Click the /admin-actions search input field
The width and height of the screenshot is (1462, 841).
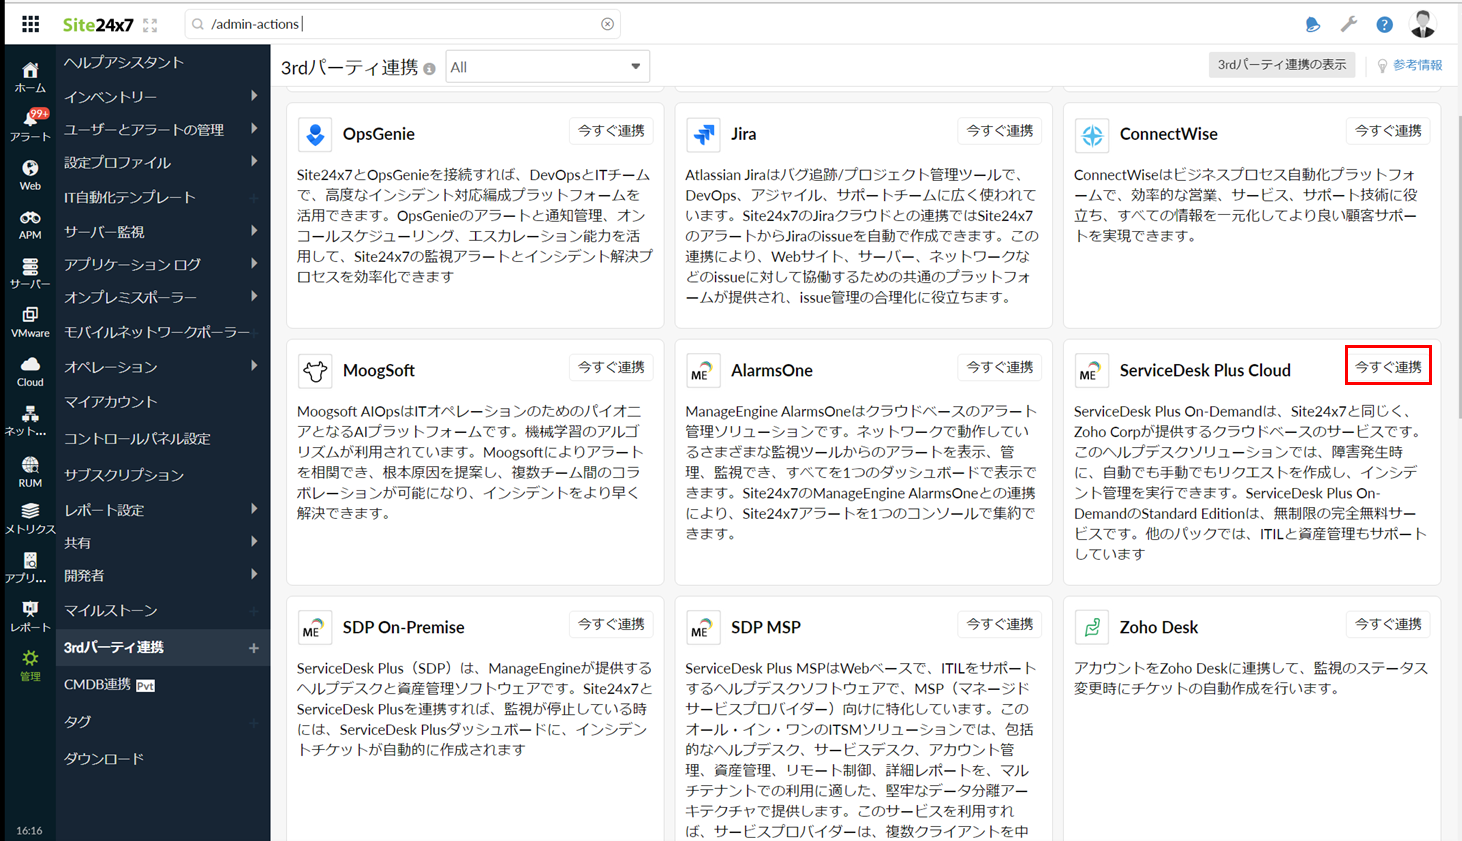tap(400, 24)
